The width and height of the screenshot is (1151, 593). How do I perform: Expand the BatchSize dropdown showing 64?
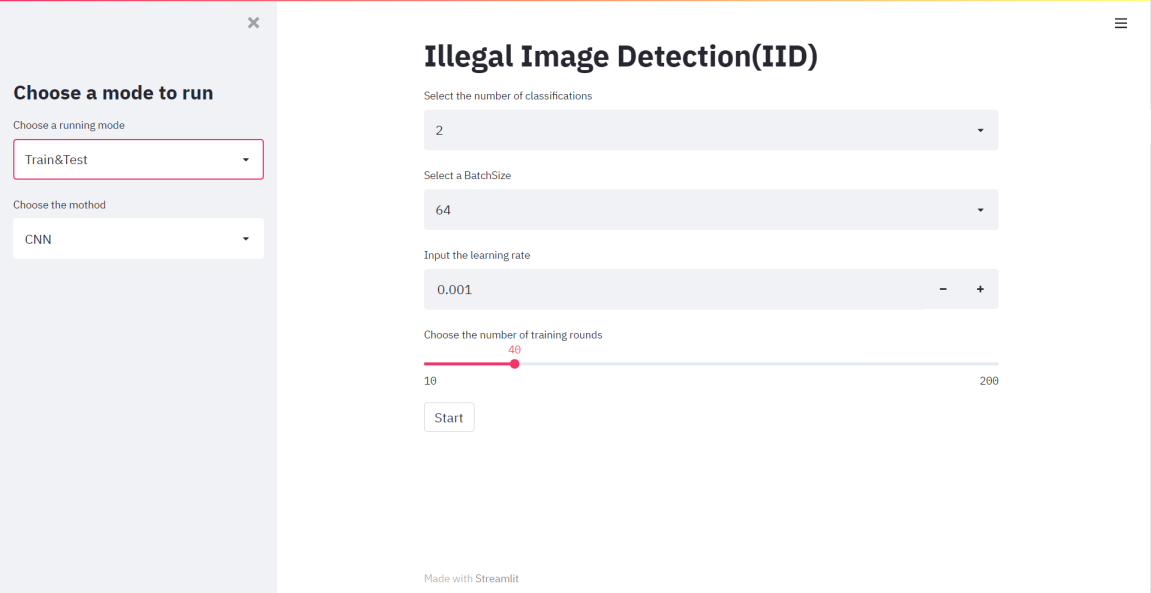(x=700, y=210)
